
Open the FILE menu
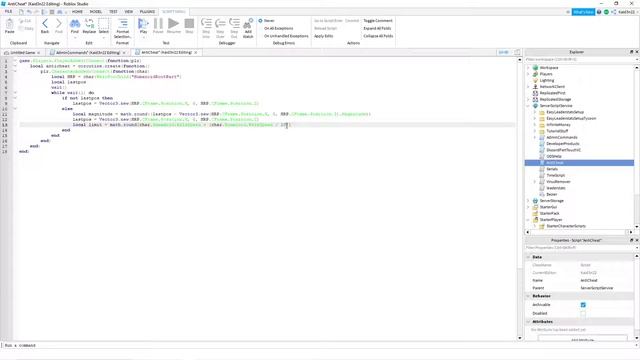click(8, 12)
